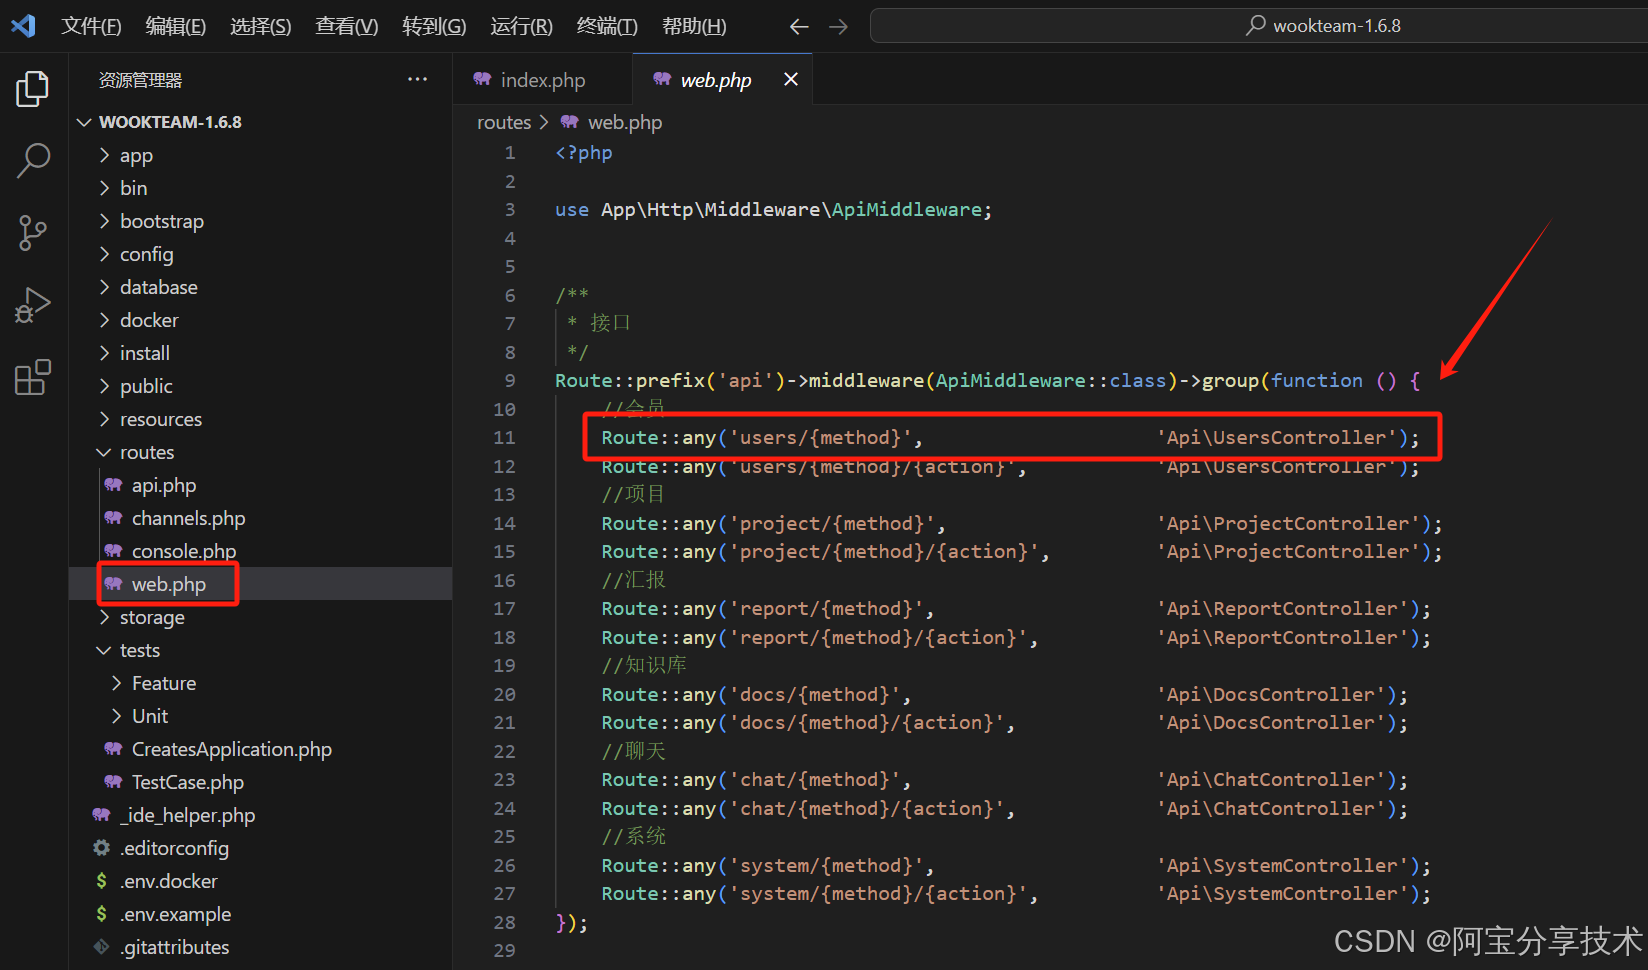Go forward using the right arrow

pos(839,27)
